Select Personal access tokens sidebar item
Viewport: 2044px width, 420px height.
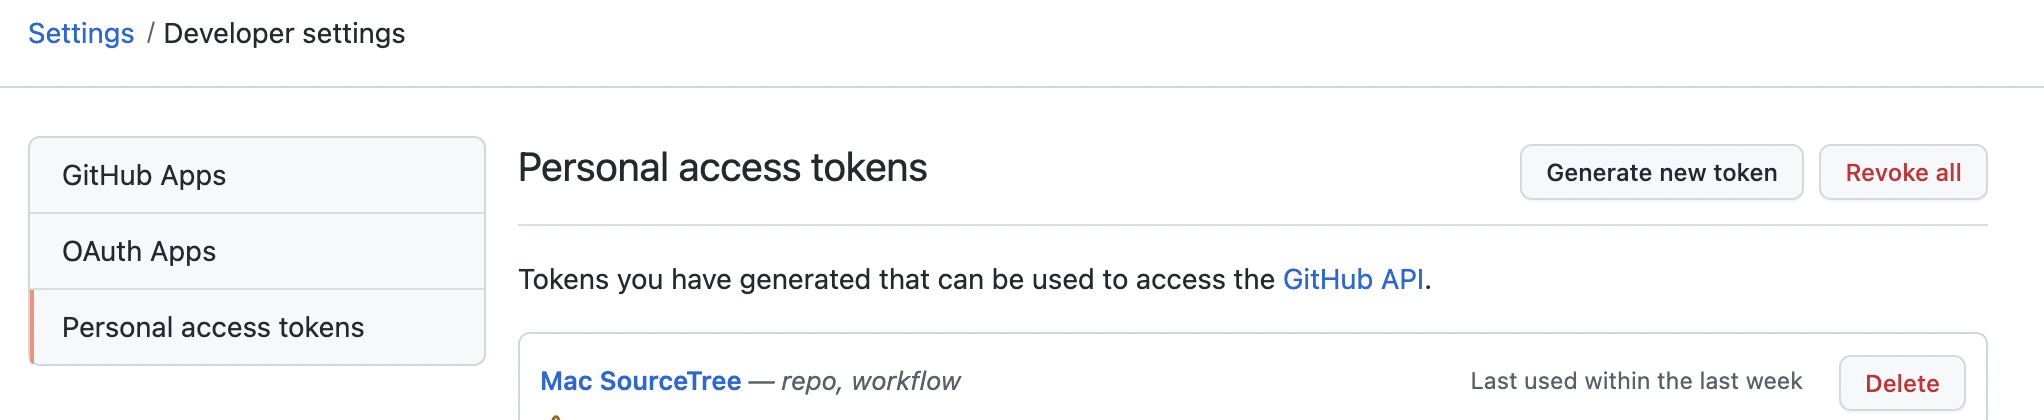[x=213, y=328]
